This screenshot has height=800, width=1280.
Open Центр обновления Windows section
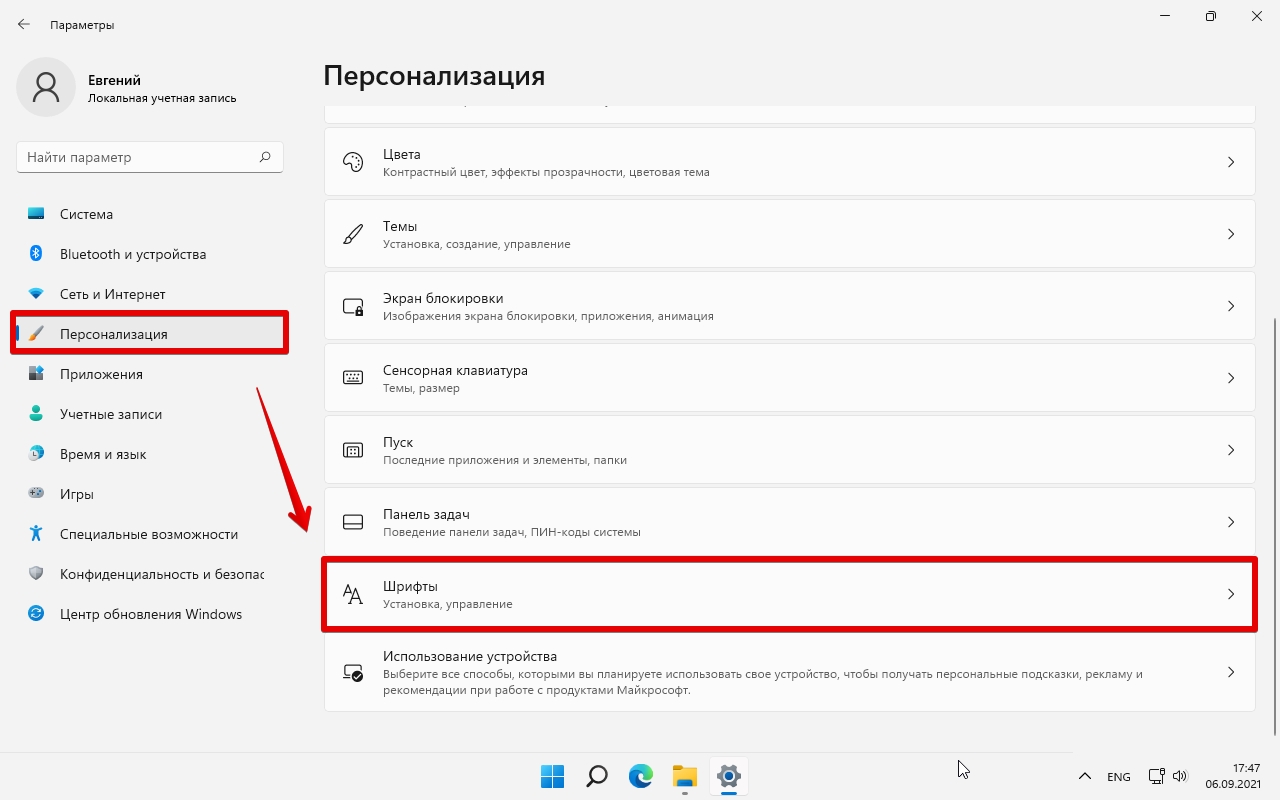click(150, 614)
